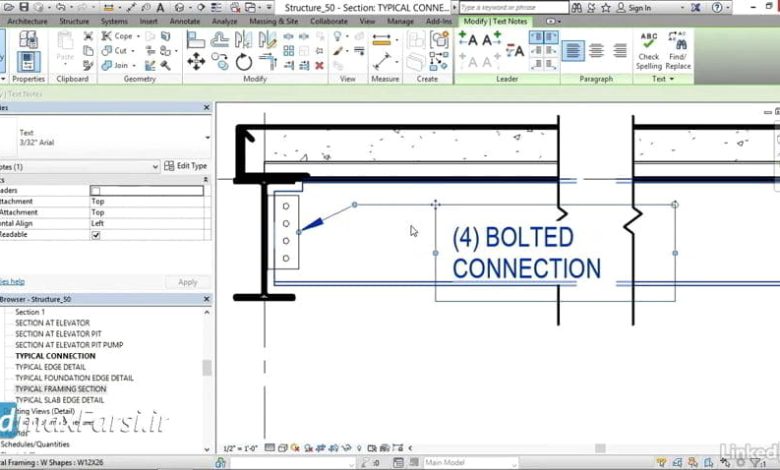Open the Annotate ribbon tab
Screen dimensions: 780x470
(185, 21)
